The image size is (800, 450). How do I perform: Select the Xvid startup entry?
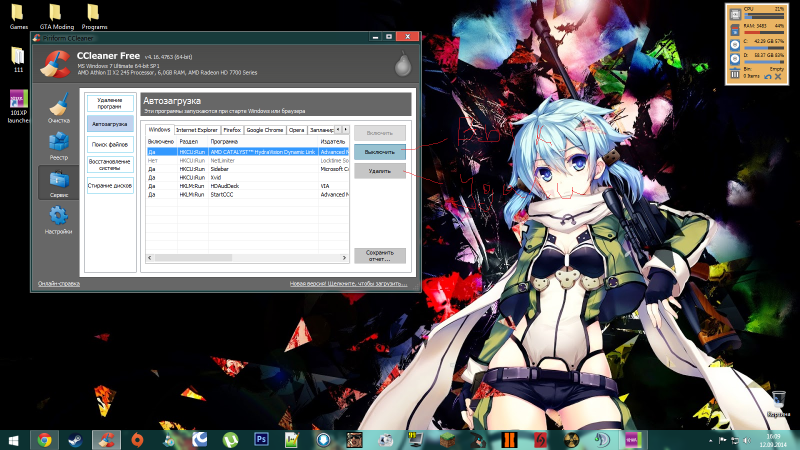tap(247, 178)
